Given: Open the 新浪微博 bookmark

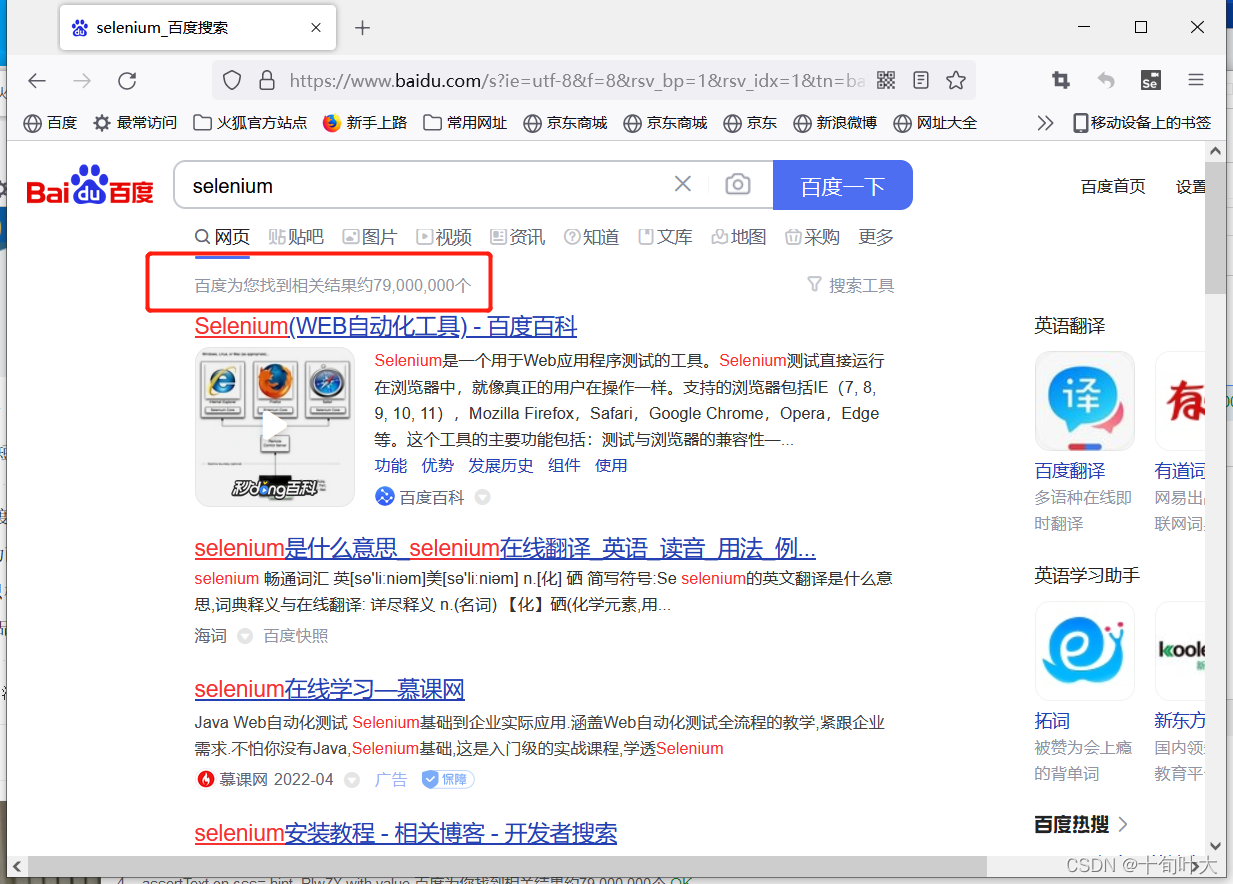Looking at the screenshot, I should (835, 122).
